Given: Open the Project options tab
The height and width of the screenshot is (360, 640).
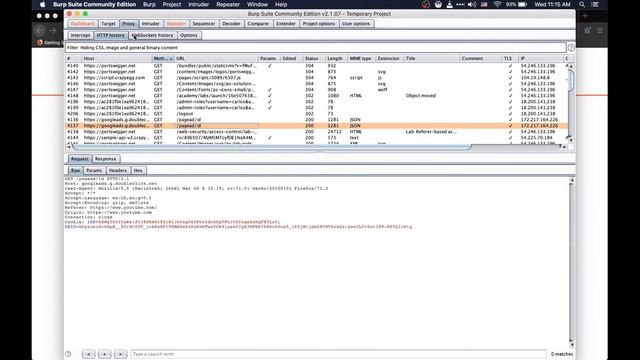Looking at the screenshot, I should coord(319,24).
